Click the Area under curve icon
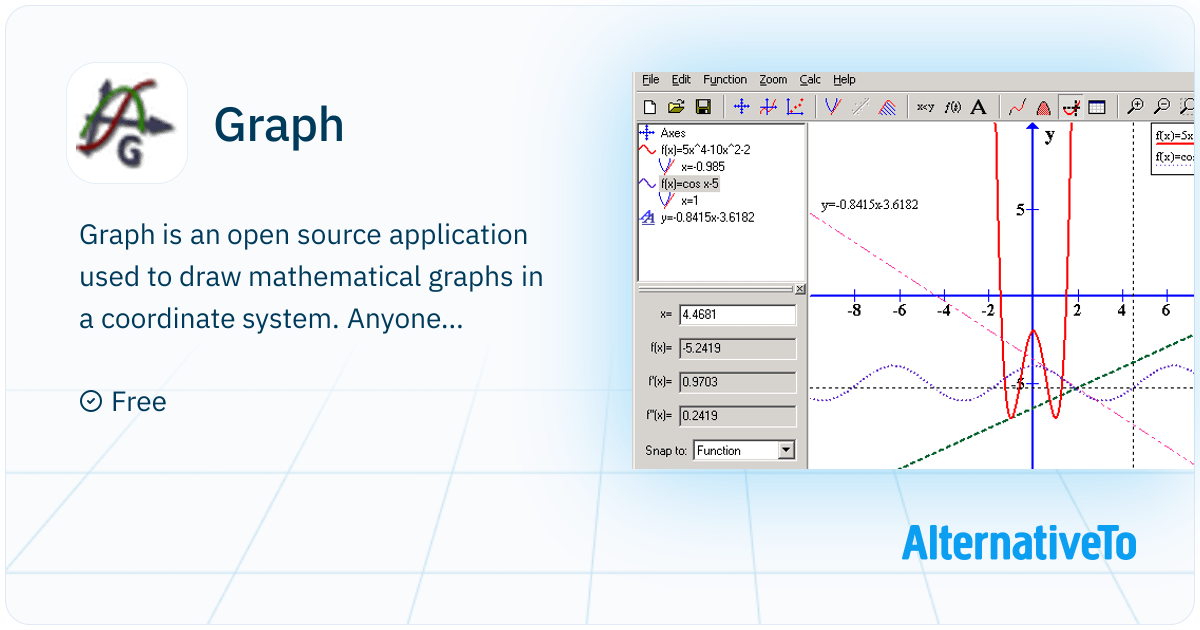1200x630 pixels. 1044,107
